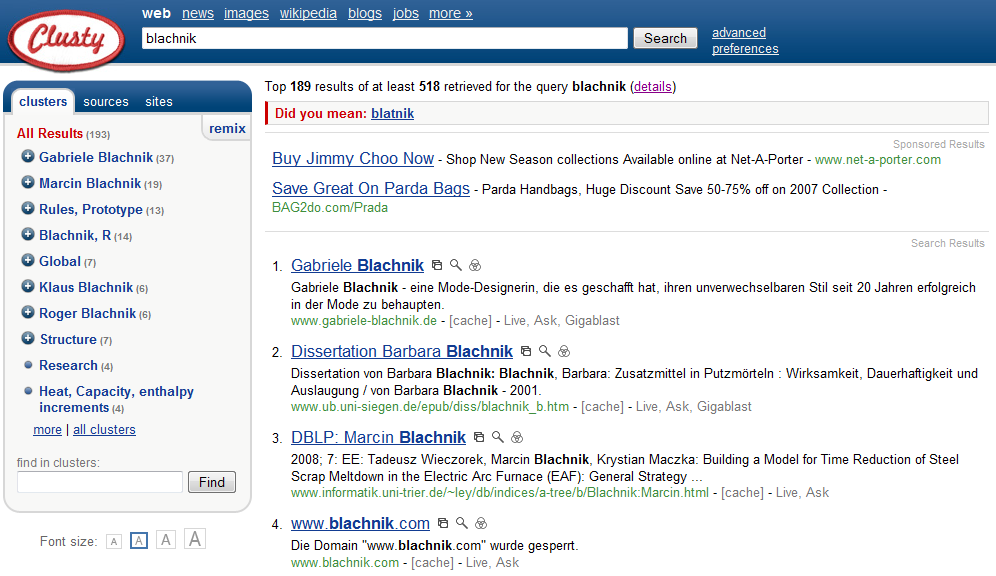The width and height of the screenshot is (996, 576).
Task: Preview the Gabriele Blachnik result with magnifier icon
Action: (x=455, y=265)
